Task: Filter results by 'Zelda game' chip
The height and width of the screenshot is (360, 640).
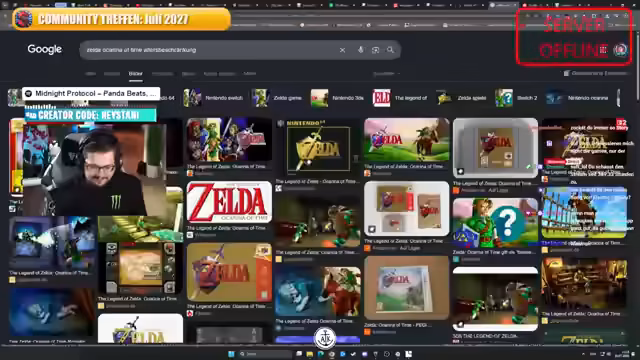Action: (x=277, y=98)
